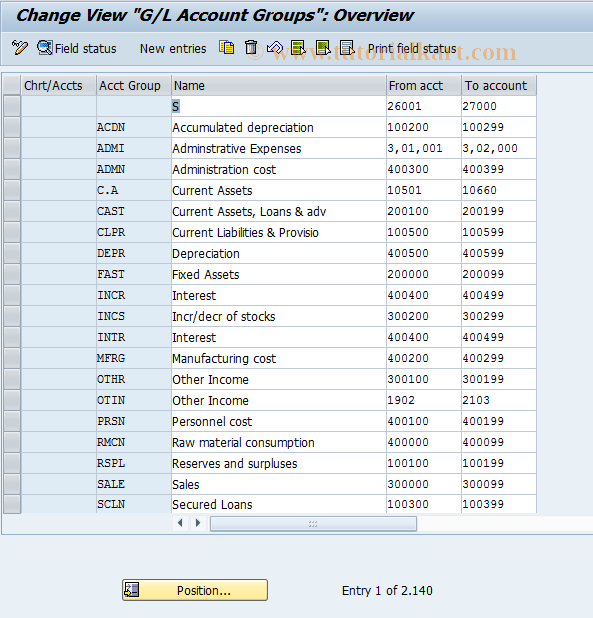Screen dimensions: 593x618
Task: Select the row marker for FAST
Action: [12, 274]
